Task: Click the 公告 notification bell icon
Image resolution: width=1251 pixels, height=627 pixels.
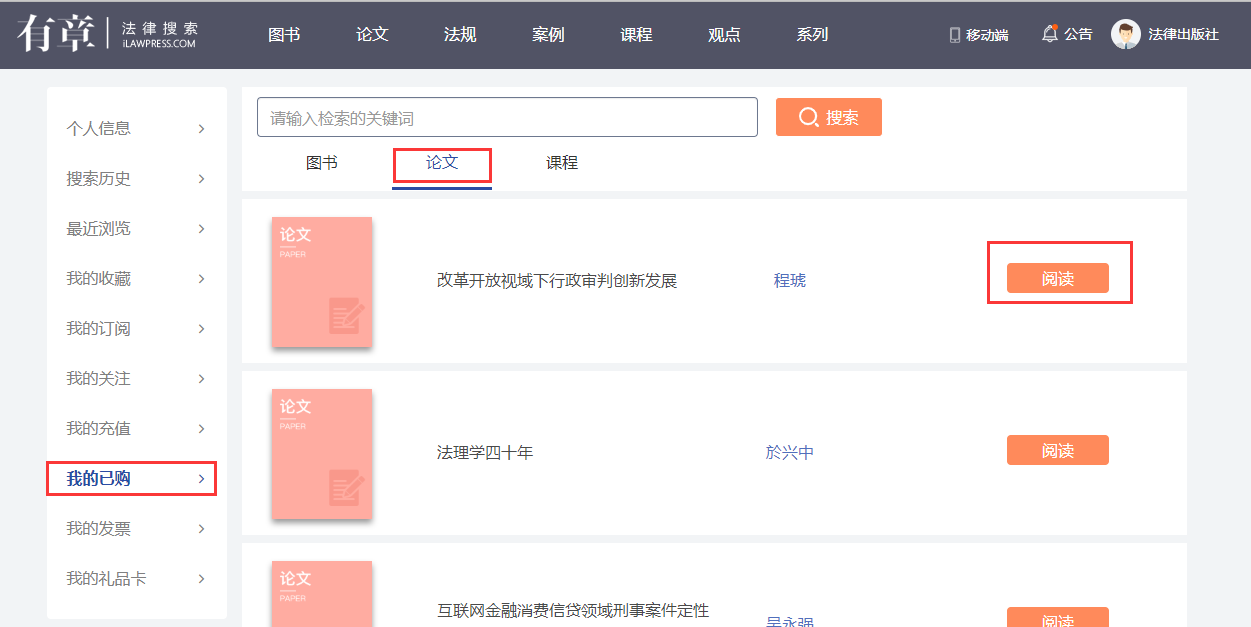Action: 1049,34
